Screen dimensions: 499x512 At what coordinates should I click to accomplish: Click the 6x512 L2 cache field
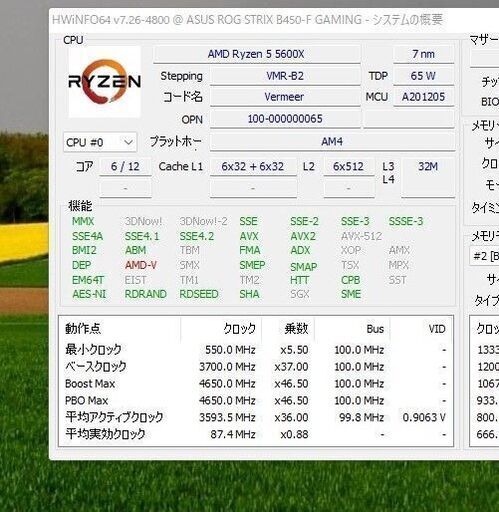coord(349,166)
